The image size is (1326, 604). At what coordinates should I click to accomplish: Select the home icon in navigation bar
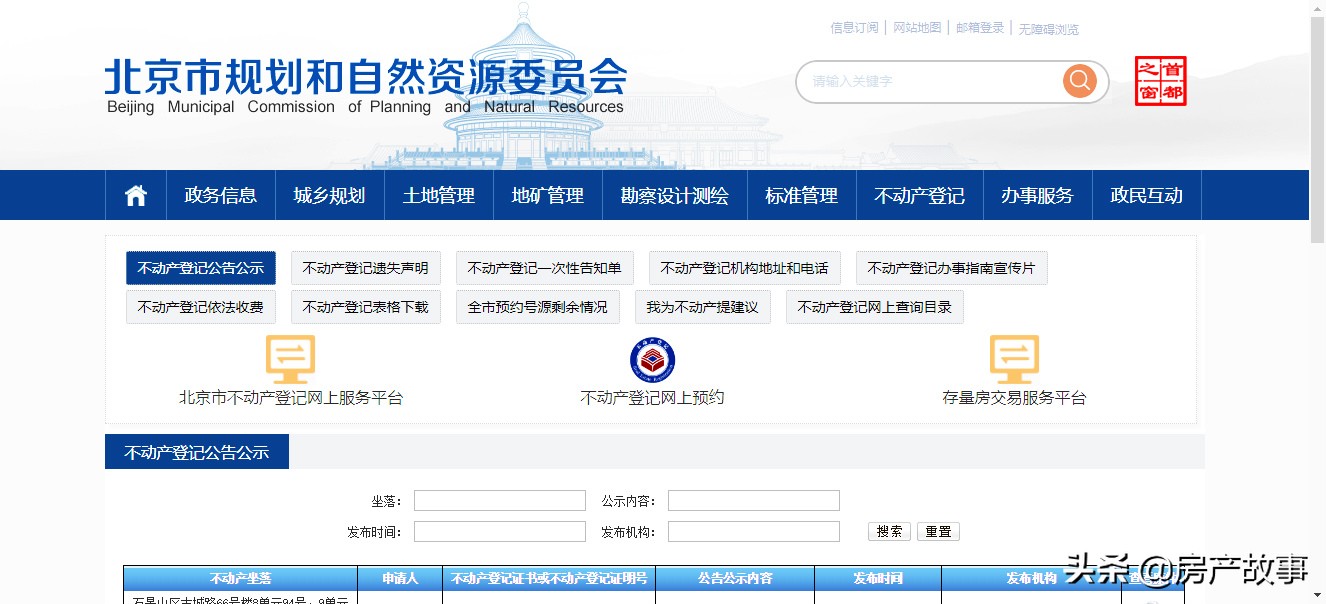pos(135,195)
